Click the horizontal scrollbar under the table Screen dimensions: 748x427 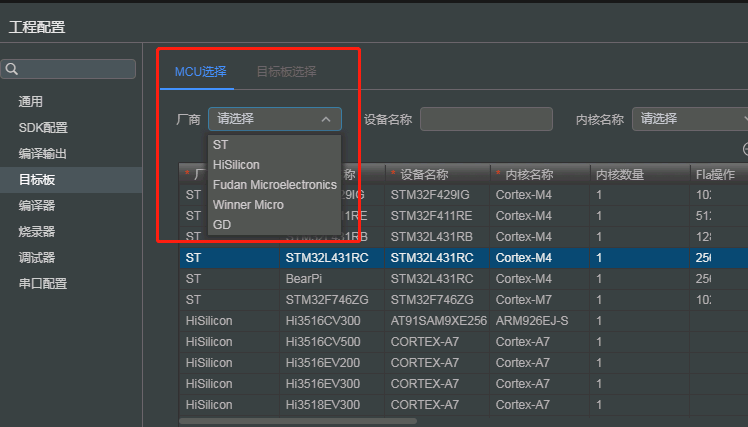[x=298, y=421]
